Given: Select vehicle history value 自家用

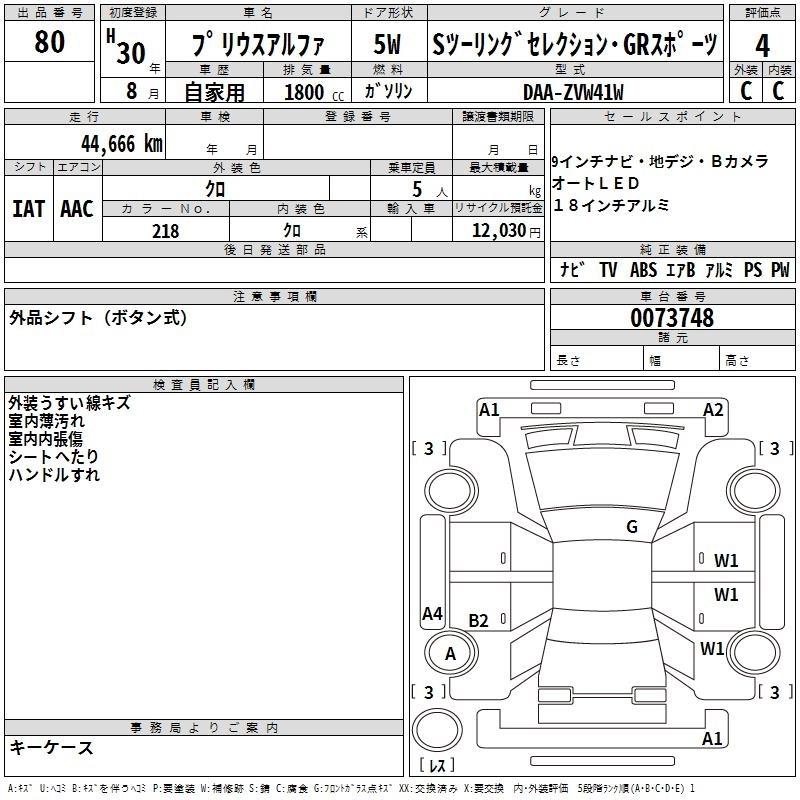Looking at the screenshot, I should point(214,92).
